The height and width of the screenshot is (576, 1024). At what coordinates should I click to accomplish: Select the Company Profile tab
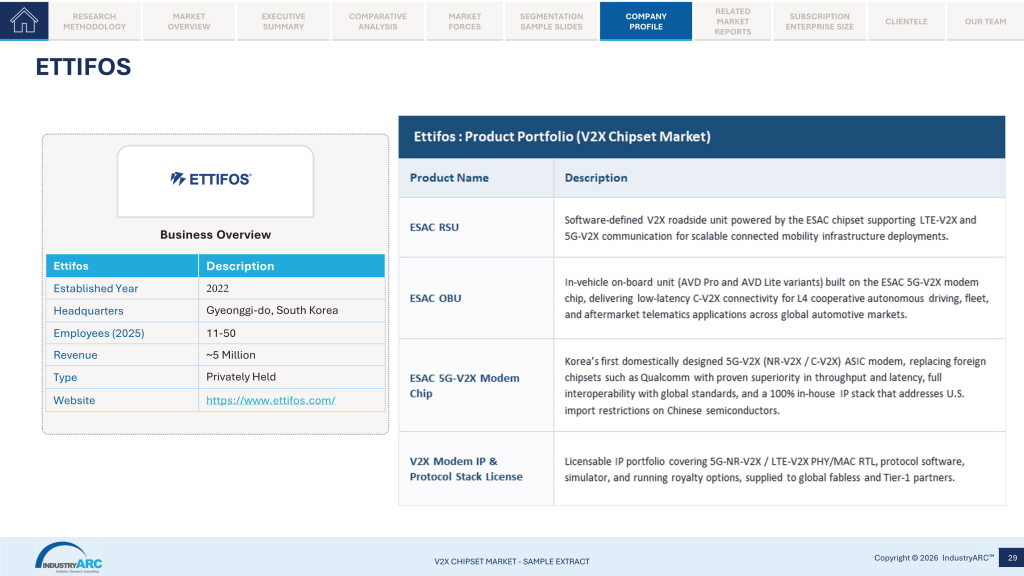click(x=646, y=21)
